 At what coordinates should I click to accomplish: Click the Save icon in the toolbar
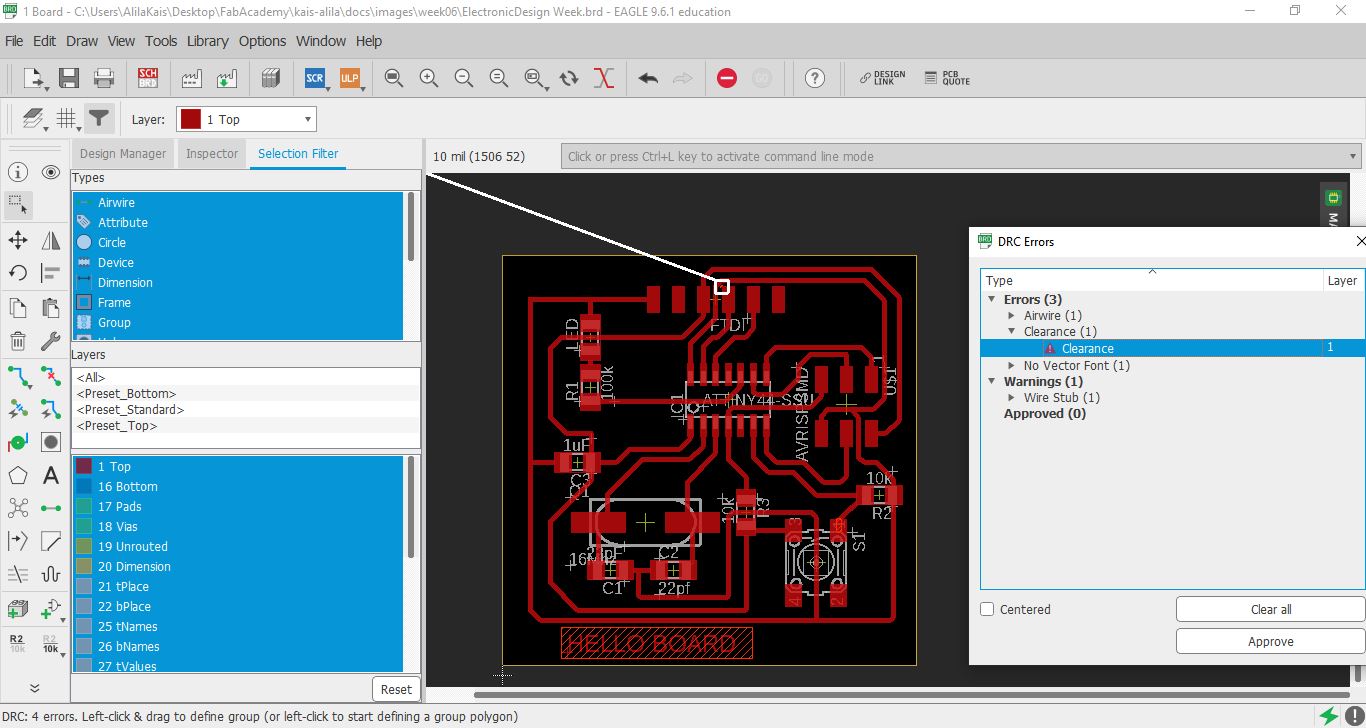69,78
